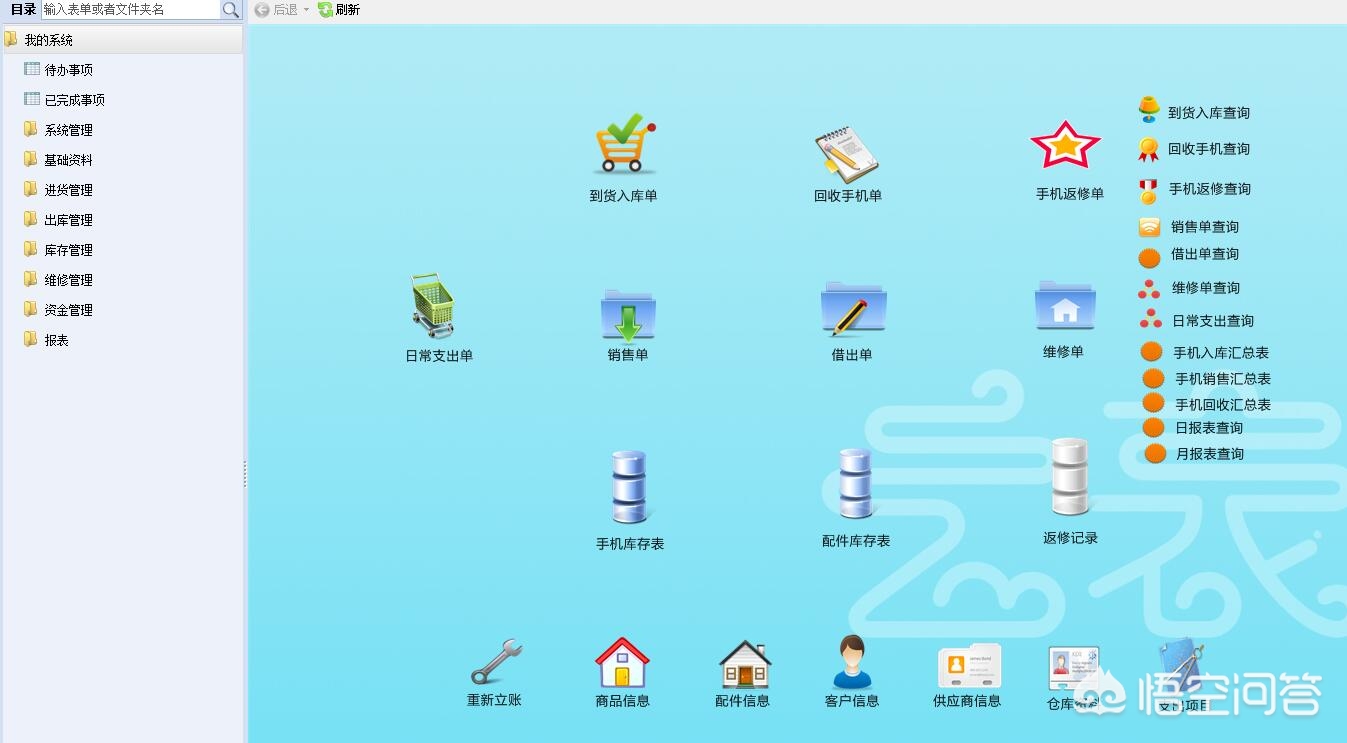Viewport: 1347px width, 743px height.
Task: Click the icon beside 到货入库查询
Action: (1149, 110)
